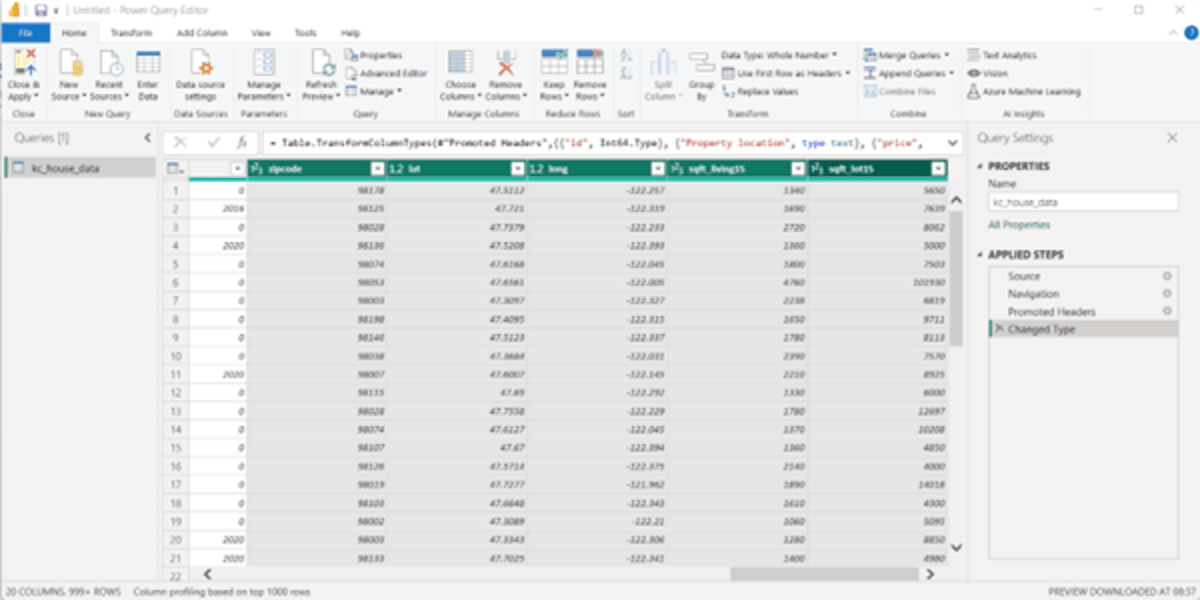This screenshot has height=600, width=1200.
Task: Switch to the Transform tab
Action: [131, 33]
